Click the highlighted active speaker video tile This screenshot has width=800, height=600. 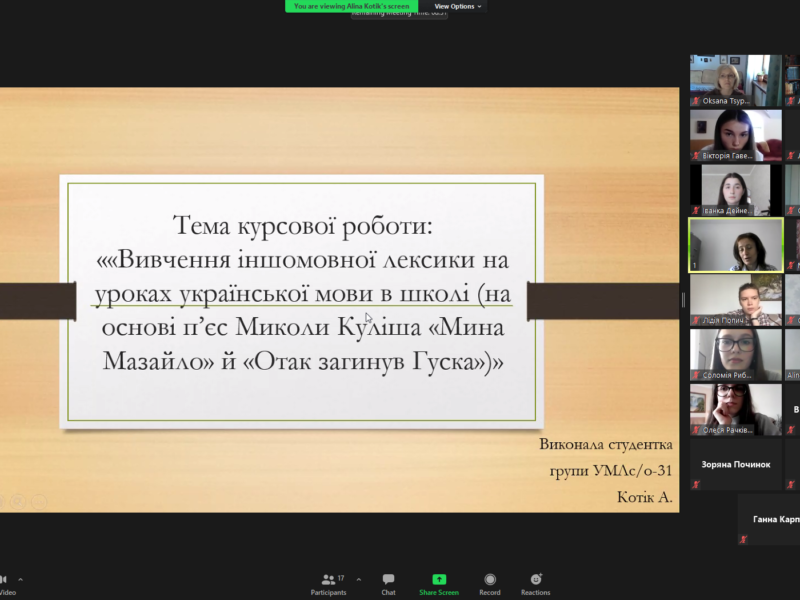(x=735, y=245)
